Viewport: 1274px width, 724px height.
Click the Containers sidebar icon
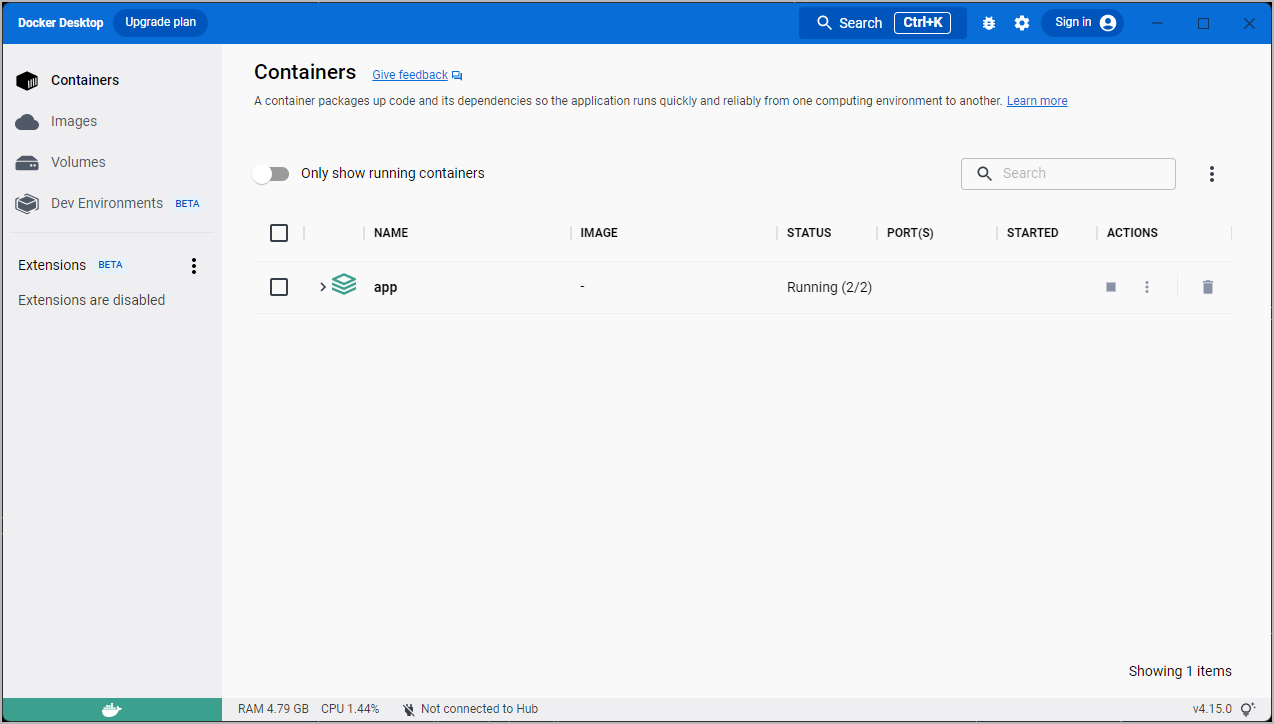coord(27,81)
